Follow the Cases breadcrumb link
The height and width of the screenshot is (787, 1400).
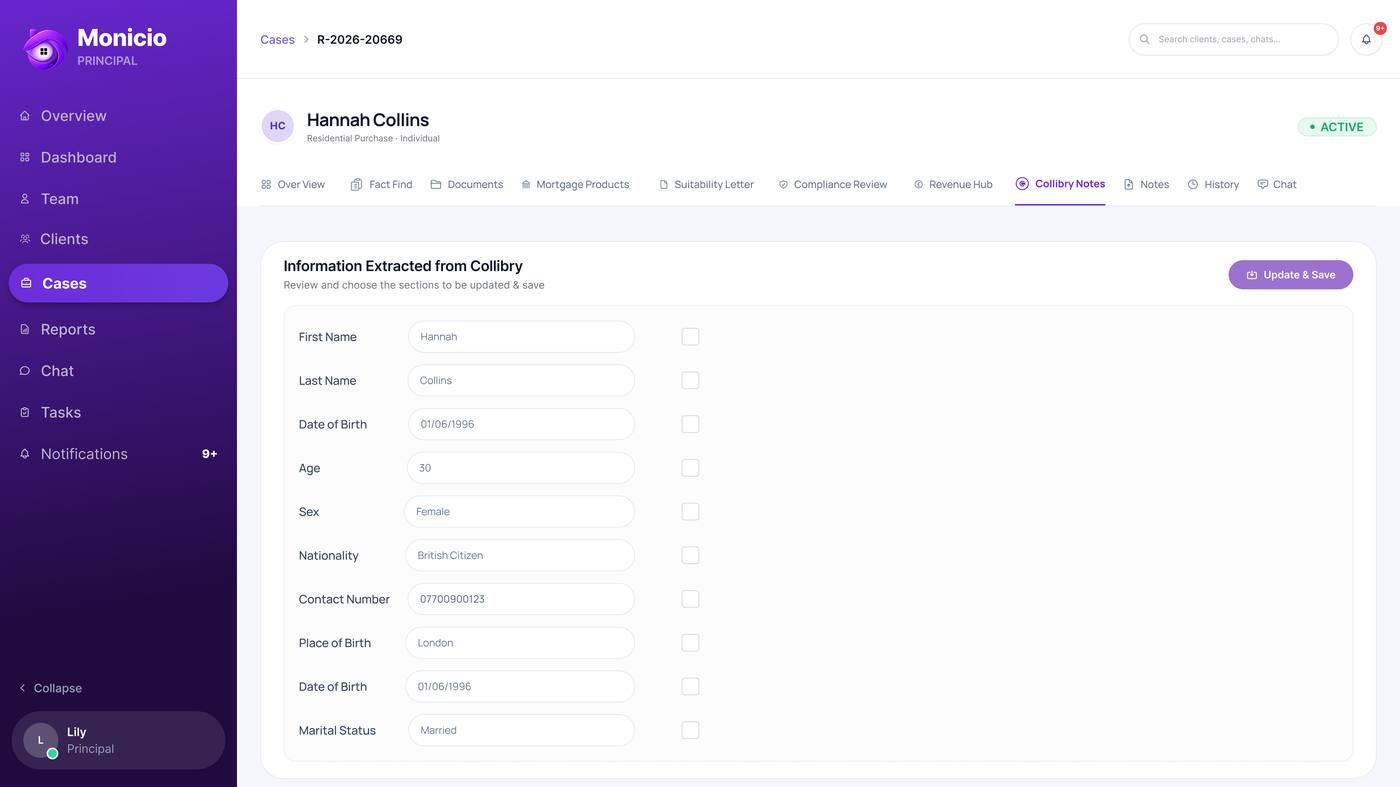(x=277, y=40)
